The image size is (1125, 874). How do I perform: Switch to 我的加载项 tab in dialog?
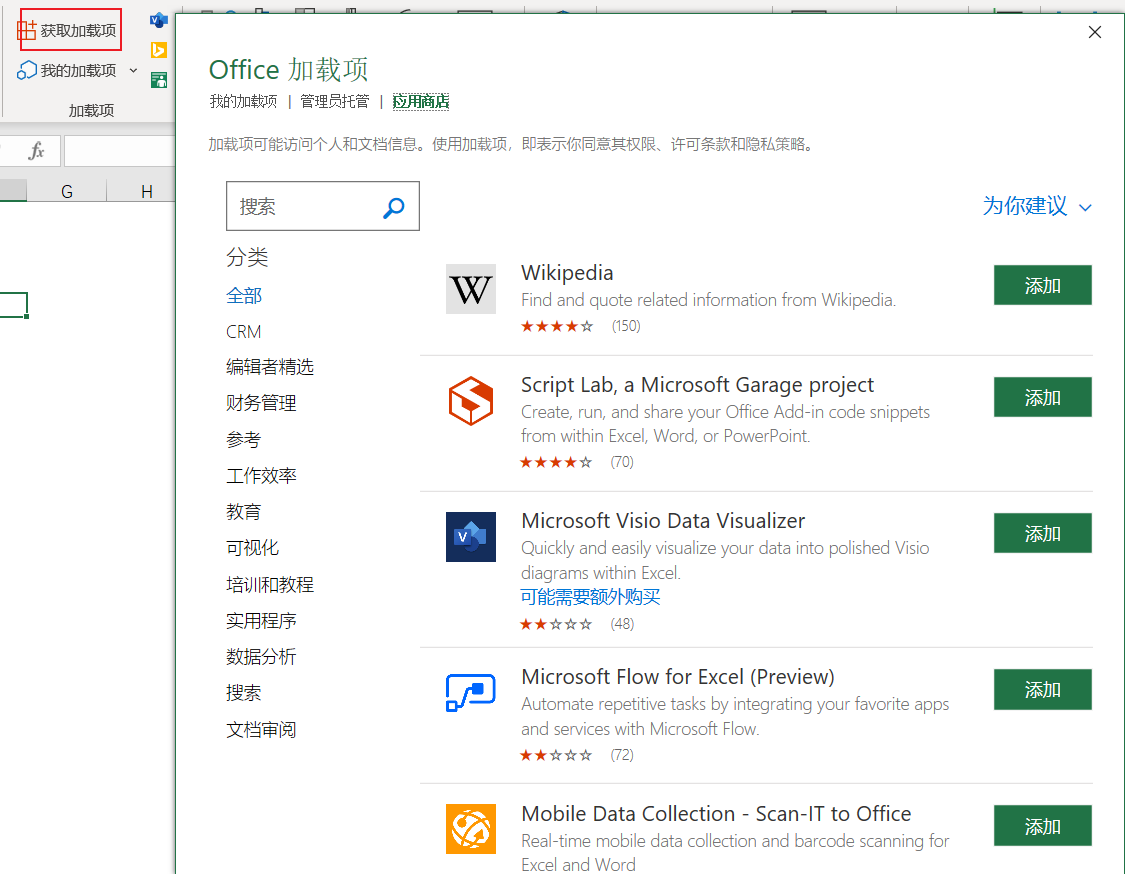click(243, 101)
